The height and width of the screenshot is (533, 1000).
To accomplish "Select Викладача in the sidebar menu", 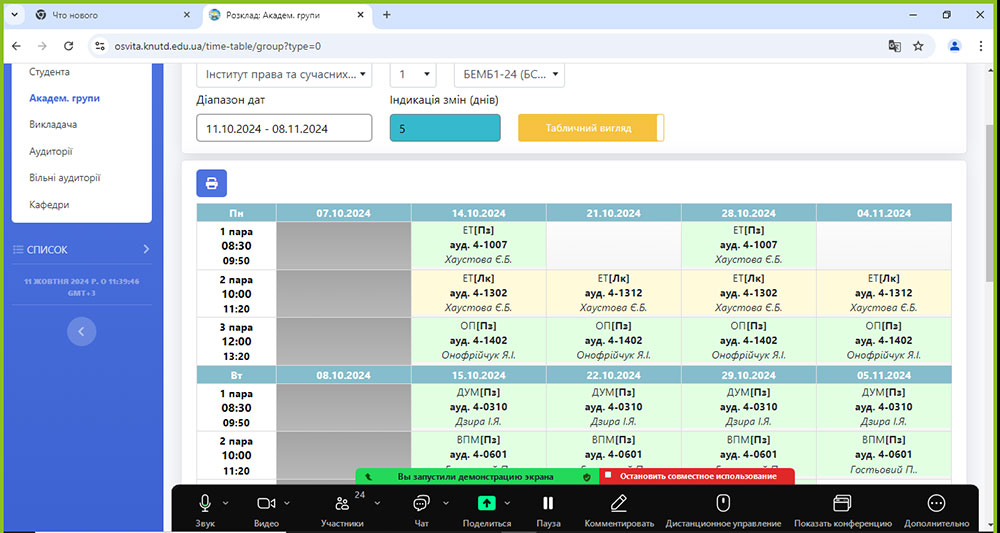I will coord(53,124).
